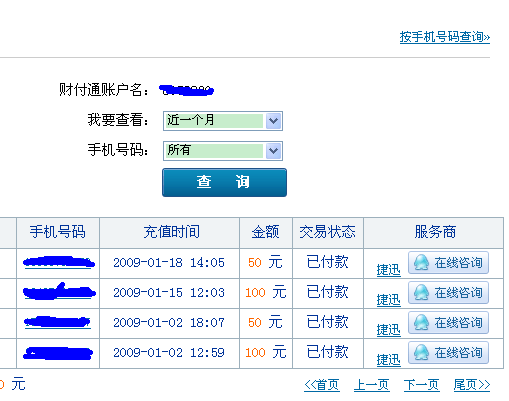The image size is (509, 401).
Task: Select the 2009-01-15 12:03 time cell
Action: pyautogui.click(x=169, y=293)
